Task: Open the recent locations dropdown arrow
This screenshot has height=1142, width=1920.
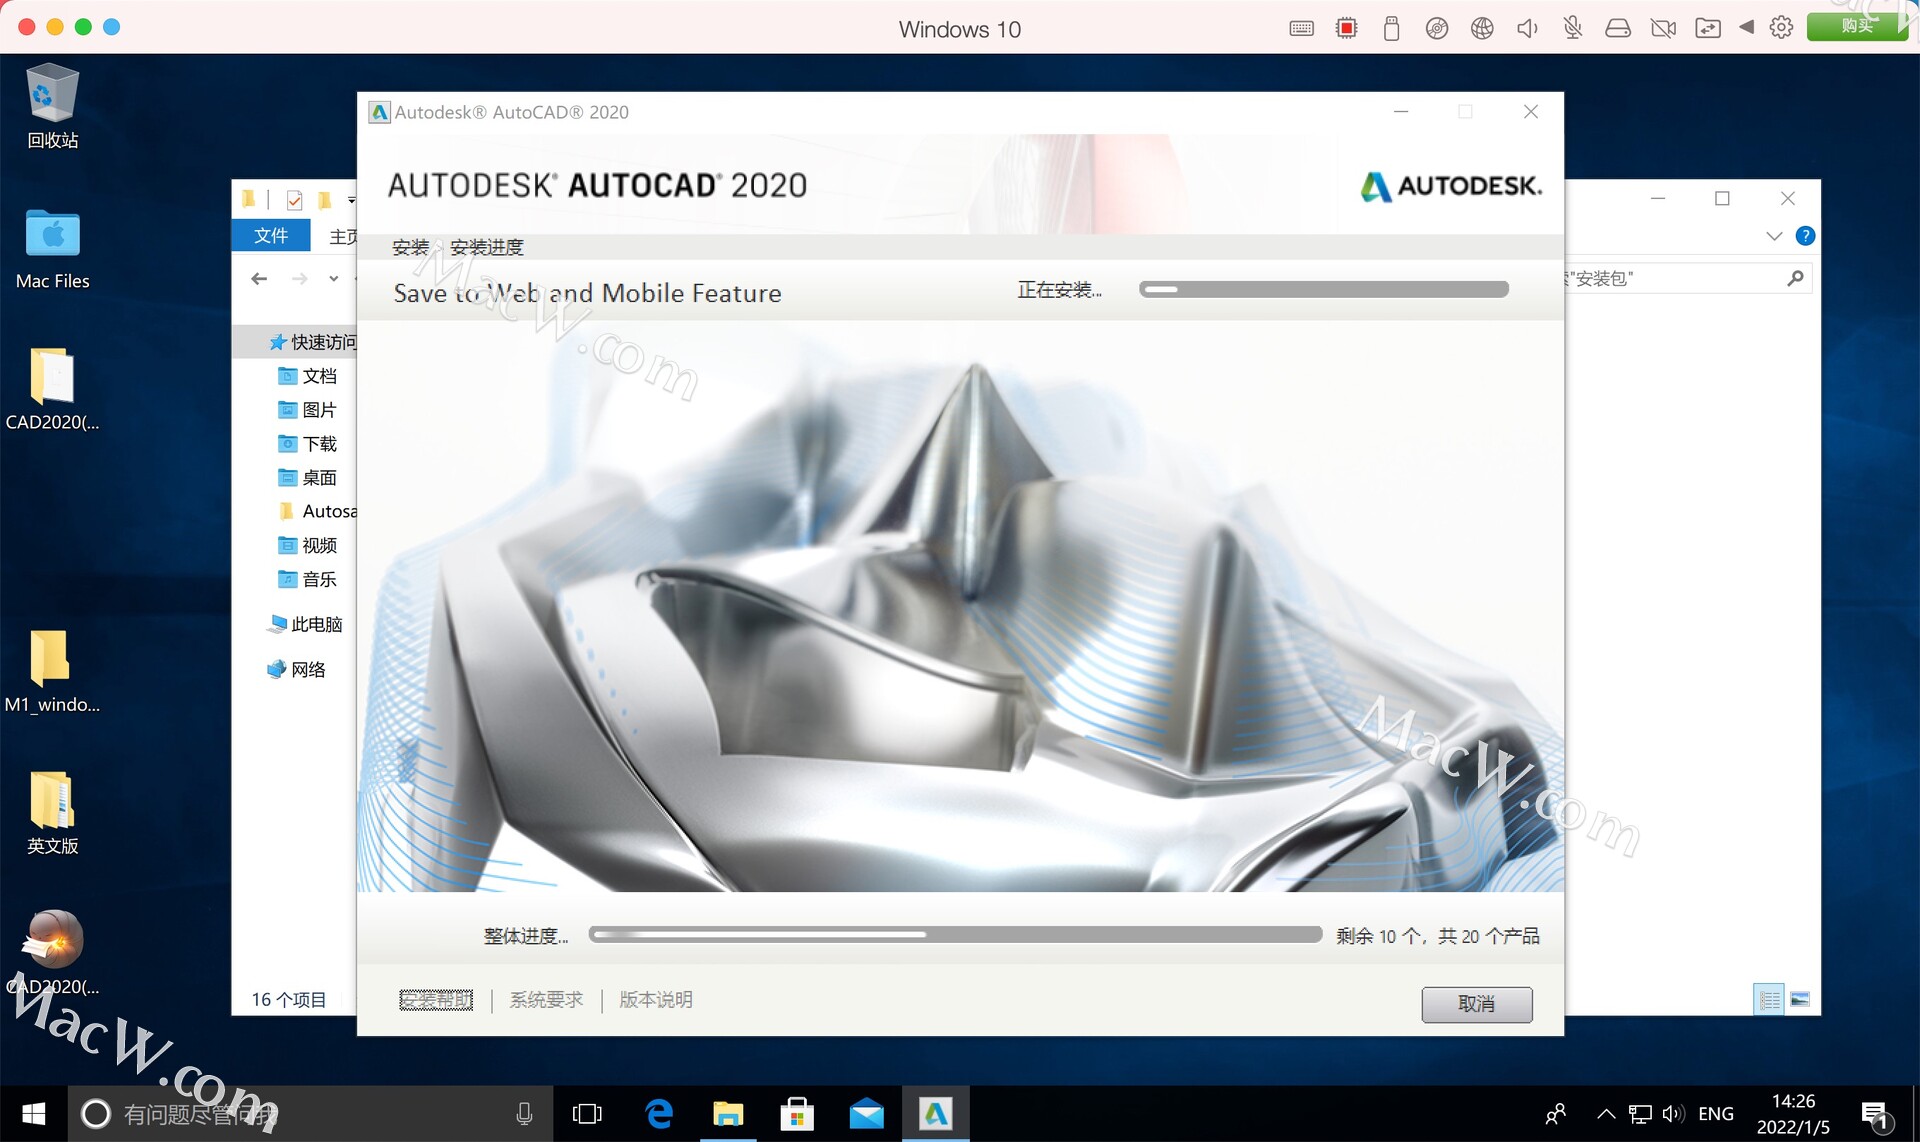Action: pyautogui.click(x=333, y=279)
